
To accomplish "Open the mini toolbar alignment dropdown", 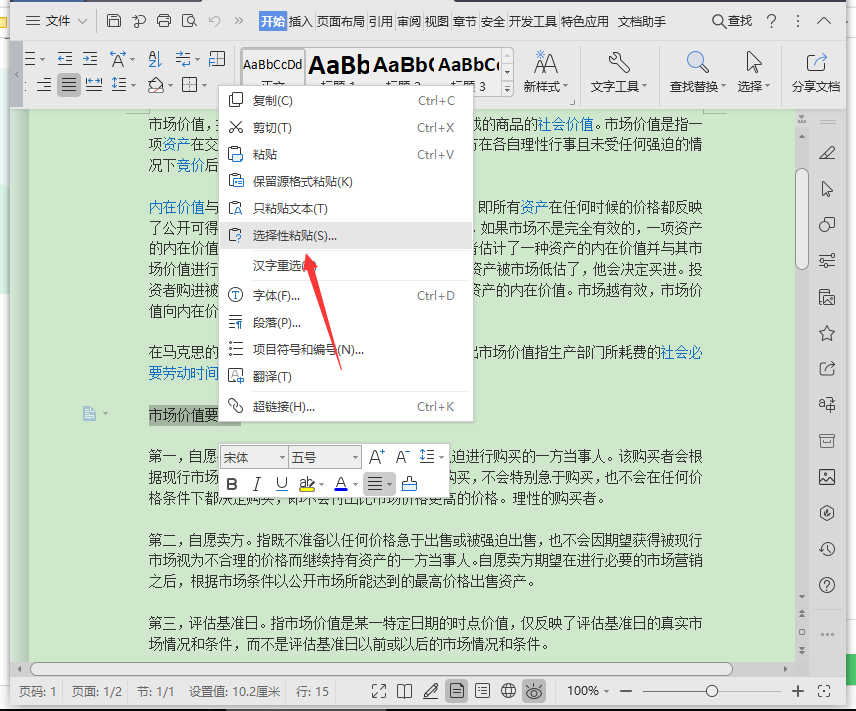I will [x=389, y=484].
